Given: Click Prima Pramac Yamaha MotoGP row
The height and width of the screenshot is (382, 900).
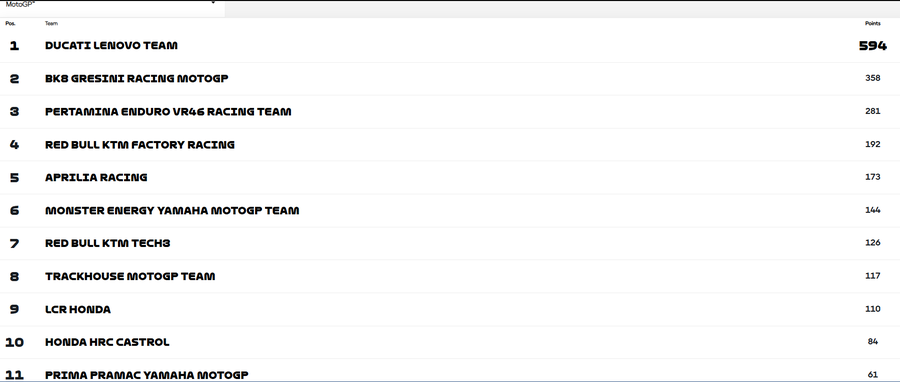Looking at the screenshot, I should click(x=450, y=372).
